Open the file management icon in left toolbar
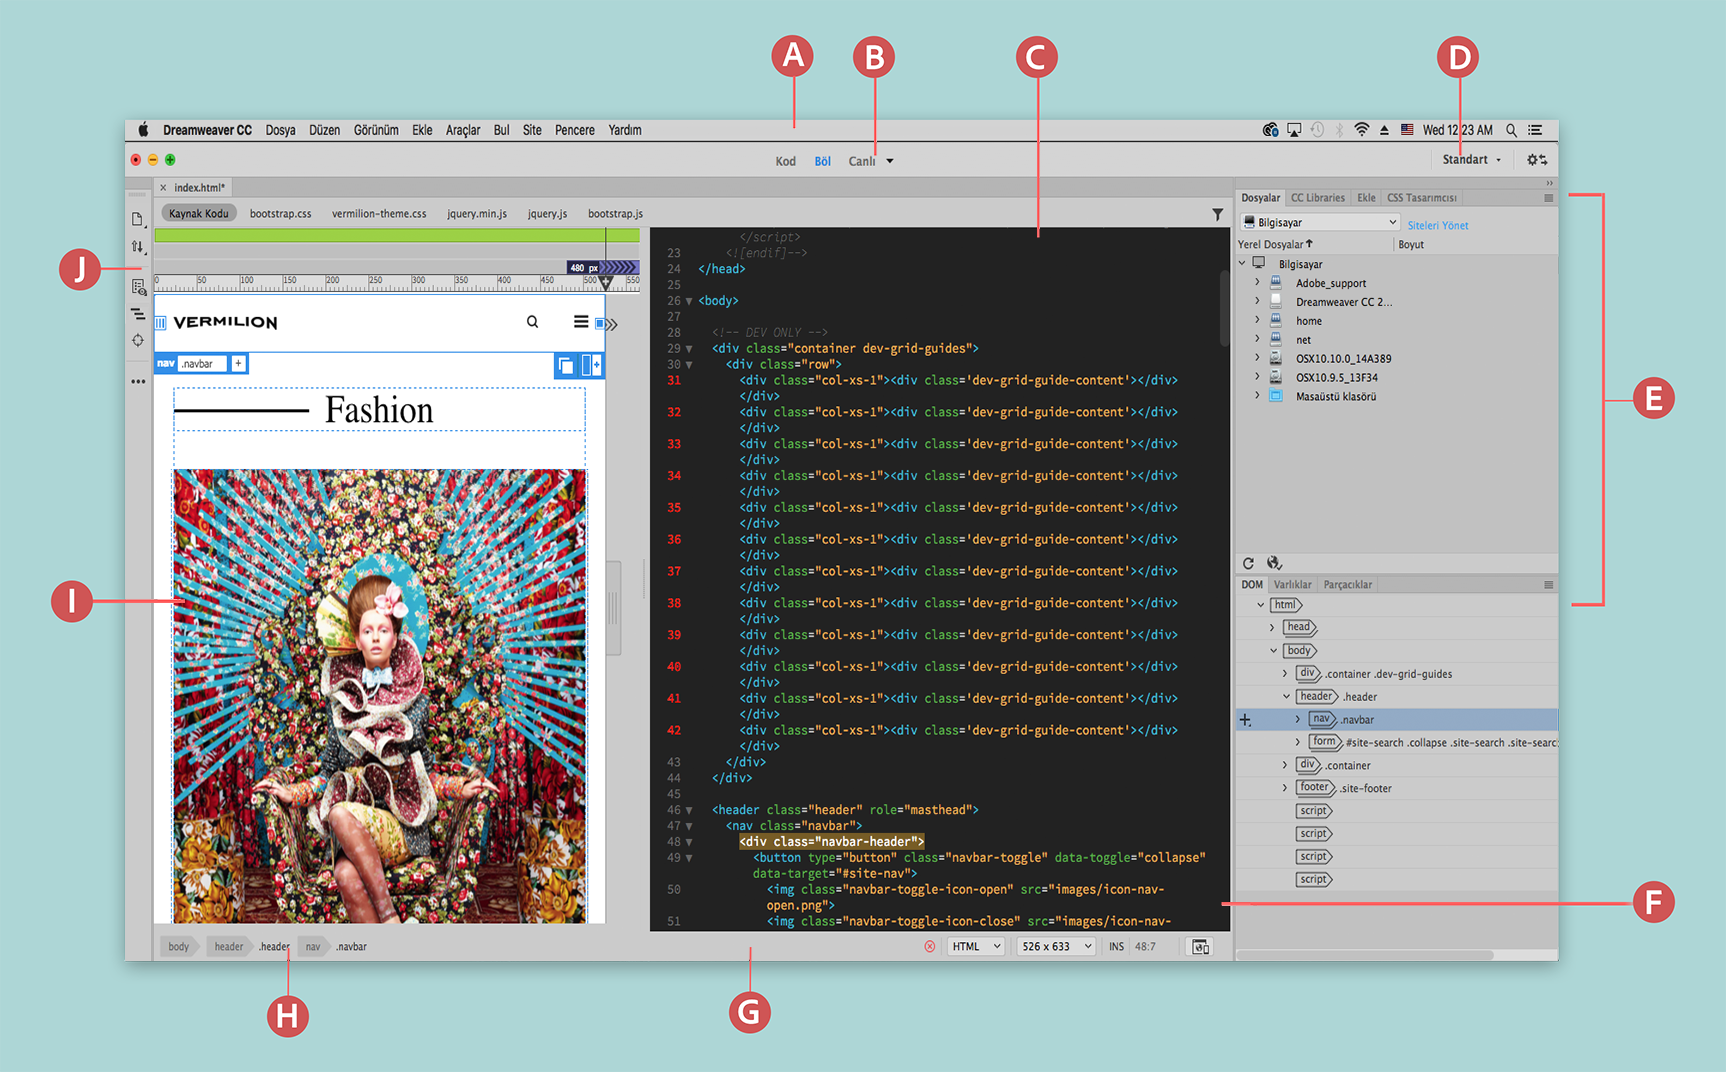The height and width of the screenshot is (1072, 1726). [x=137, y=220]
